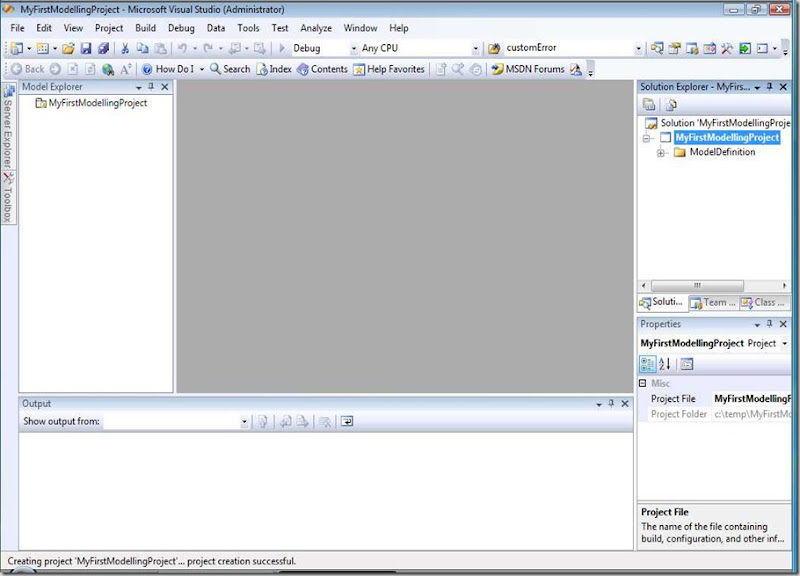Save the current file with the disk icon
Image resolution: width=800 pixels, height=576 pixels.
[x=86, y=48]
